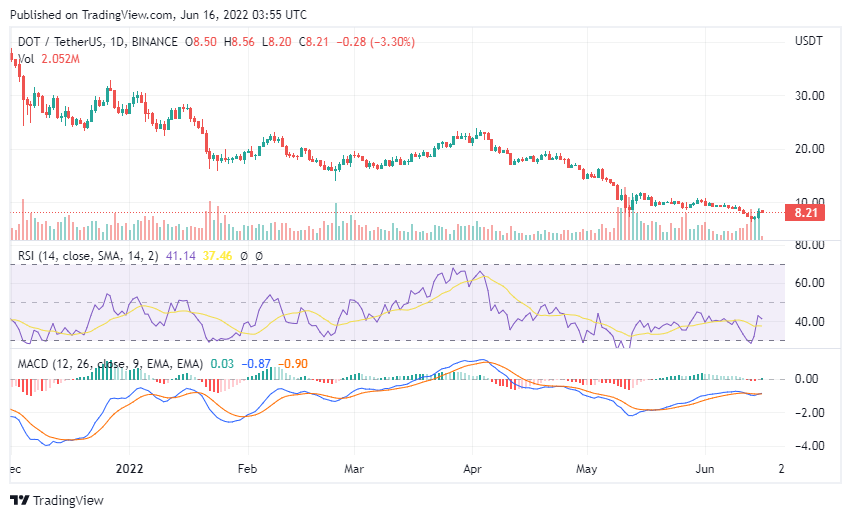The width and height of the screenshot is (851, 518).
Task: Click the Jun label on time axis
Action: click(x=706, y=467)
